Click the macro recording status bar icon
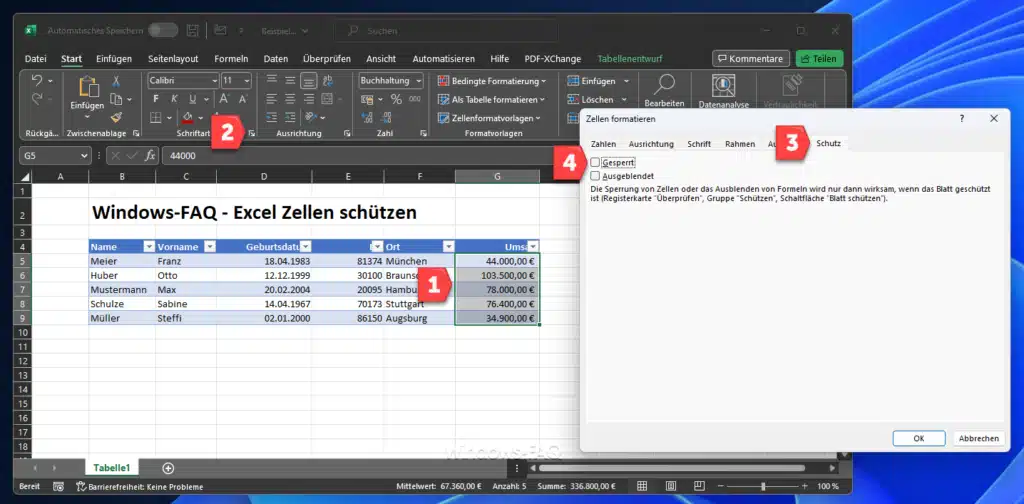1024x504 pixels. [58, 486]
